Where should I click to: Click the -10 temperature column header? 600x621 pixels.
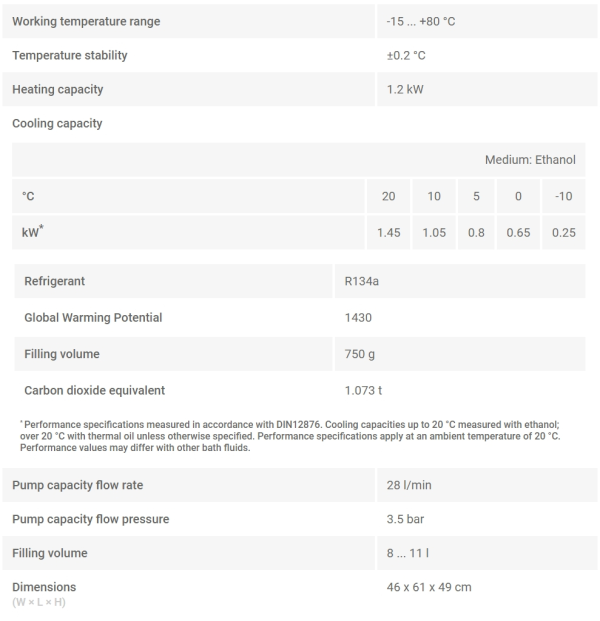point(563,197)
